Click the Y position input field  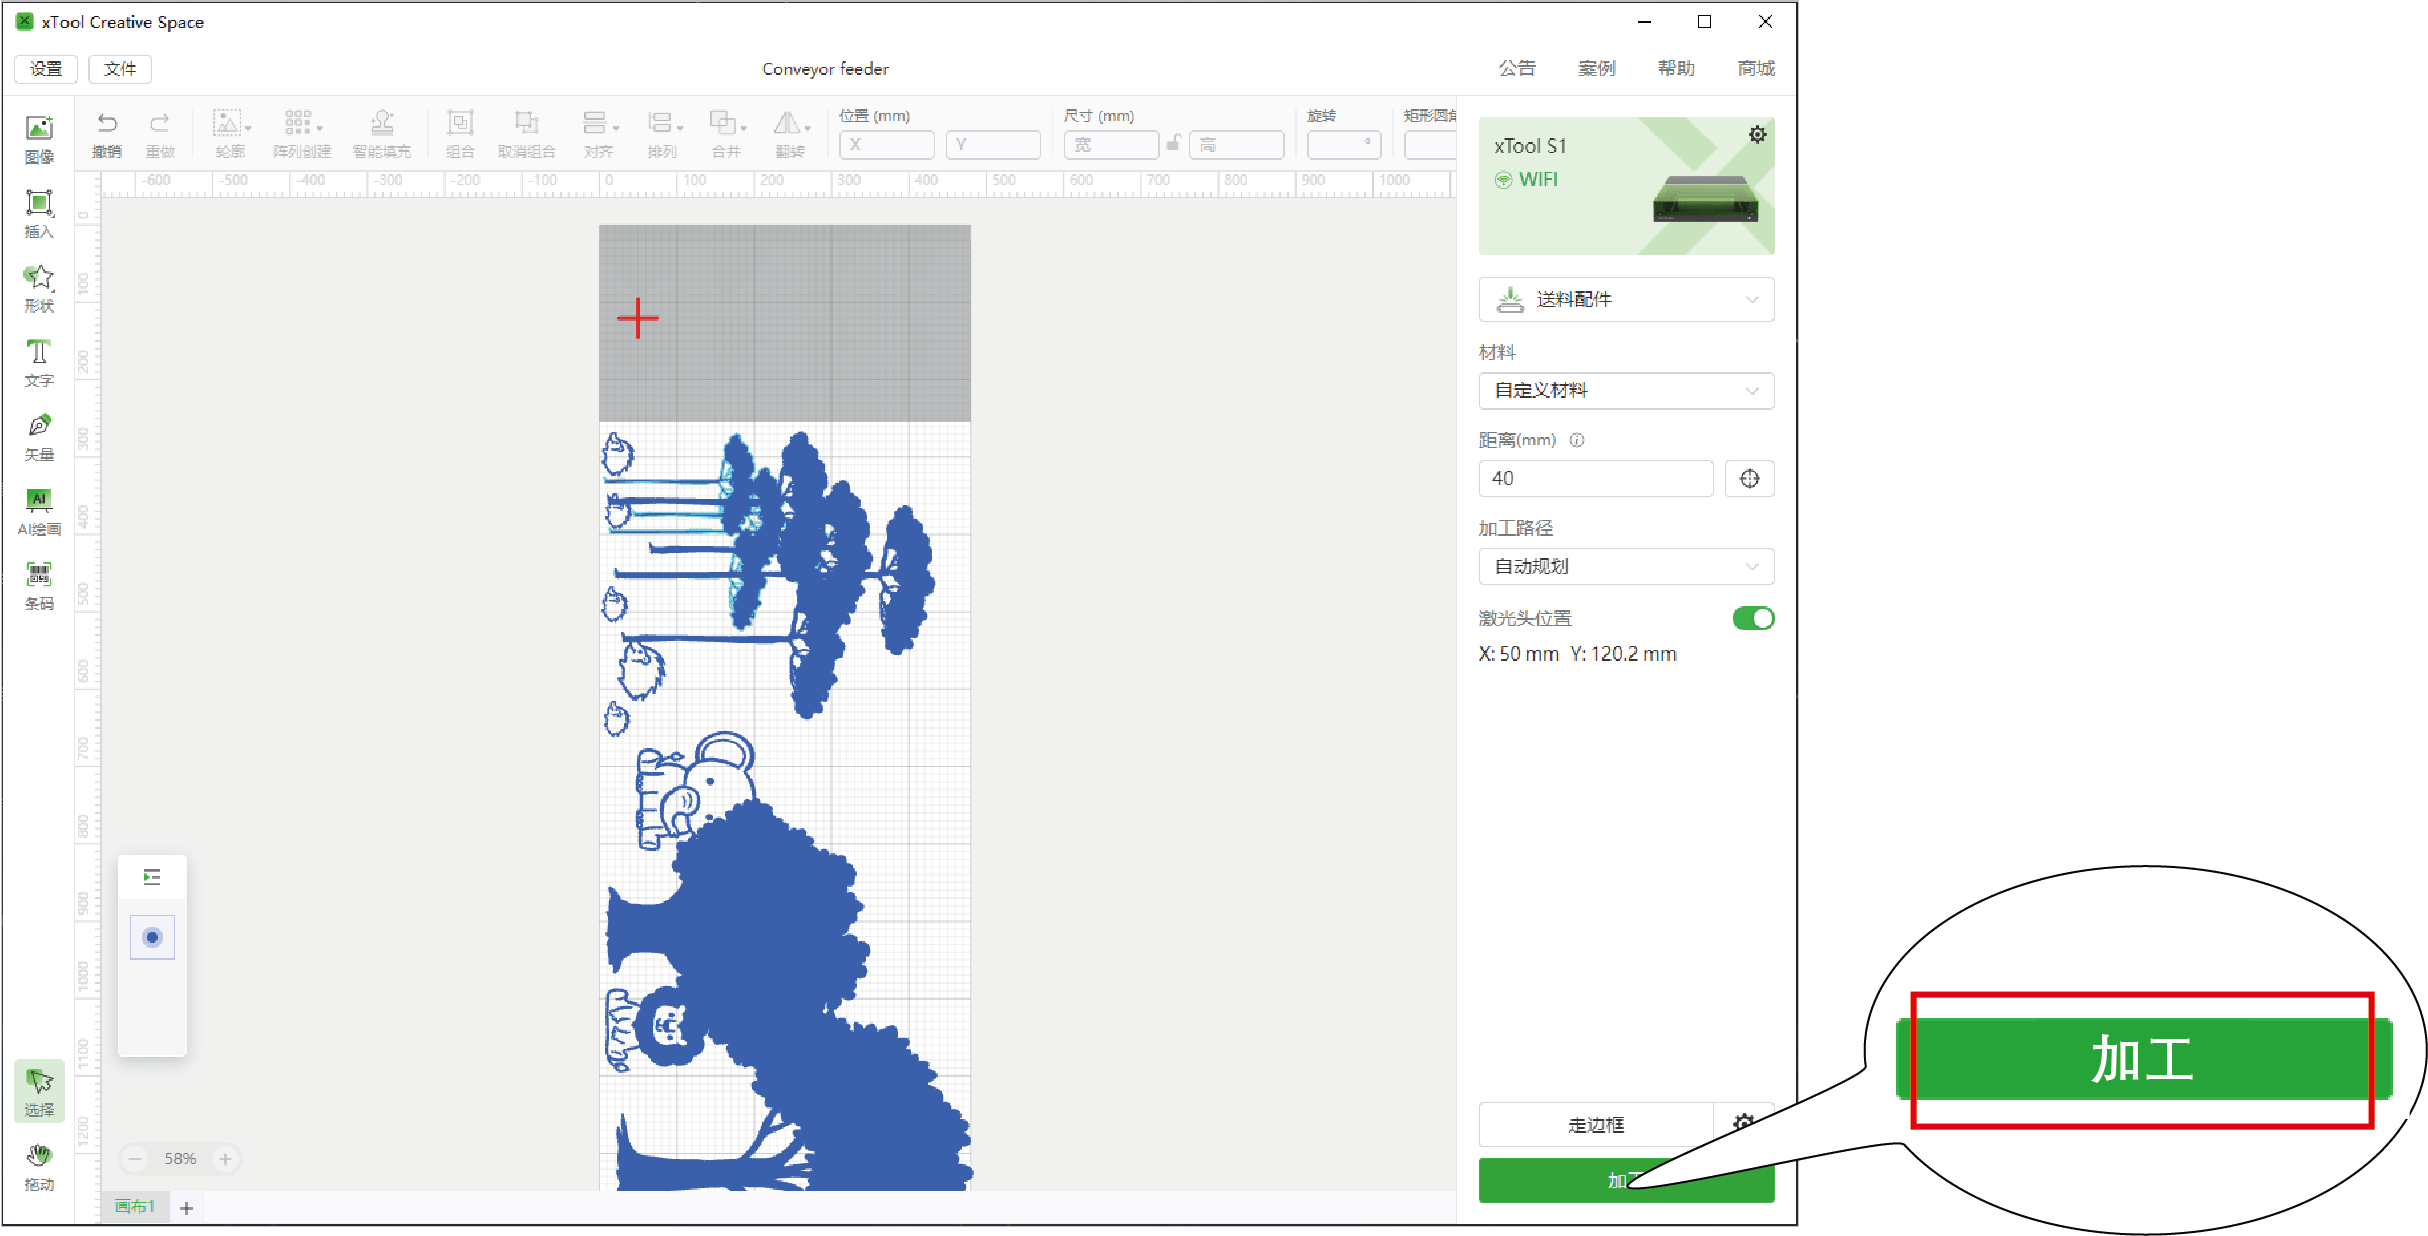993,144
